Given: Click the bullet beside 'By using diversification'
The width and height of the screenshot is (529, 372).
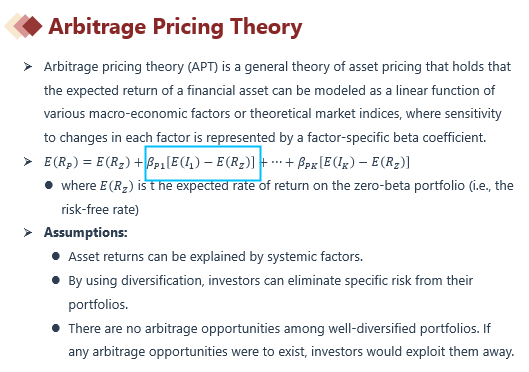Looking at the screenshot, I should [56, 280].
